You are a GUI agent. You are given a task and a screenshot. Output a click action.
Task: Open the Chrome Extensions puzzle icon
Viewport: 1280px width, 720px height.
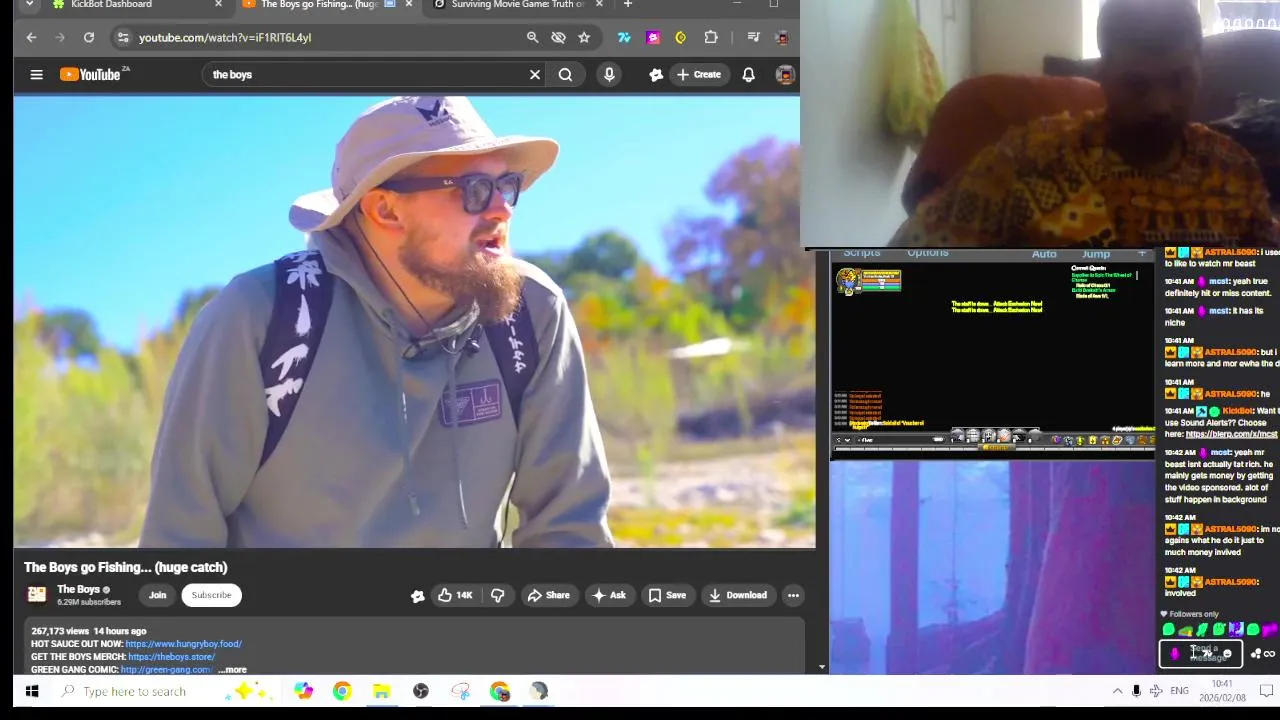(x=711, y=37)
